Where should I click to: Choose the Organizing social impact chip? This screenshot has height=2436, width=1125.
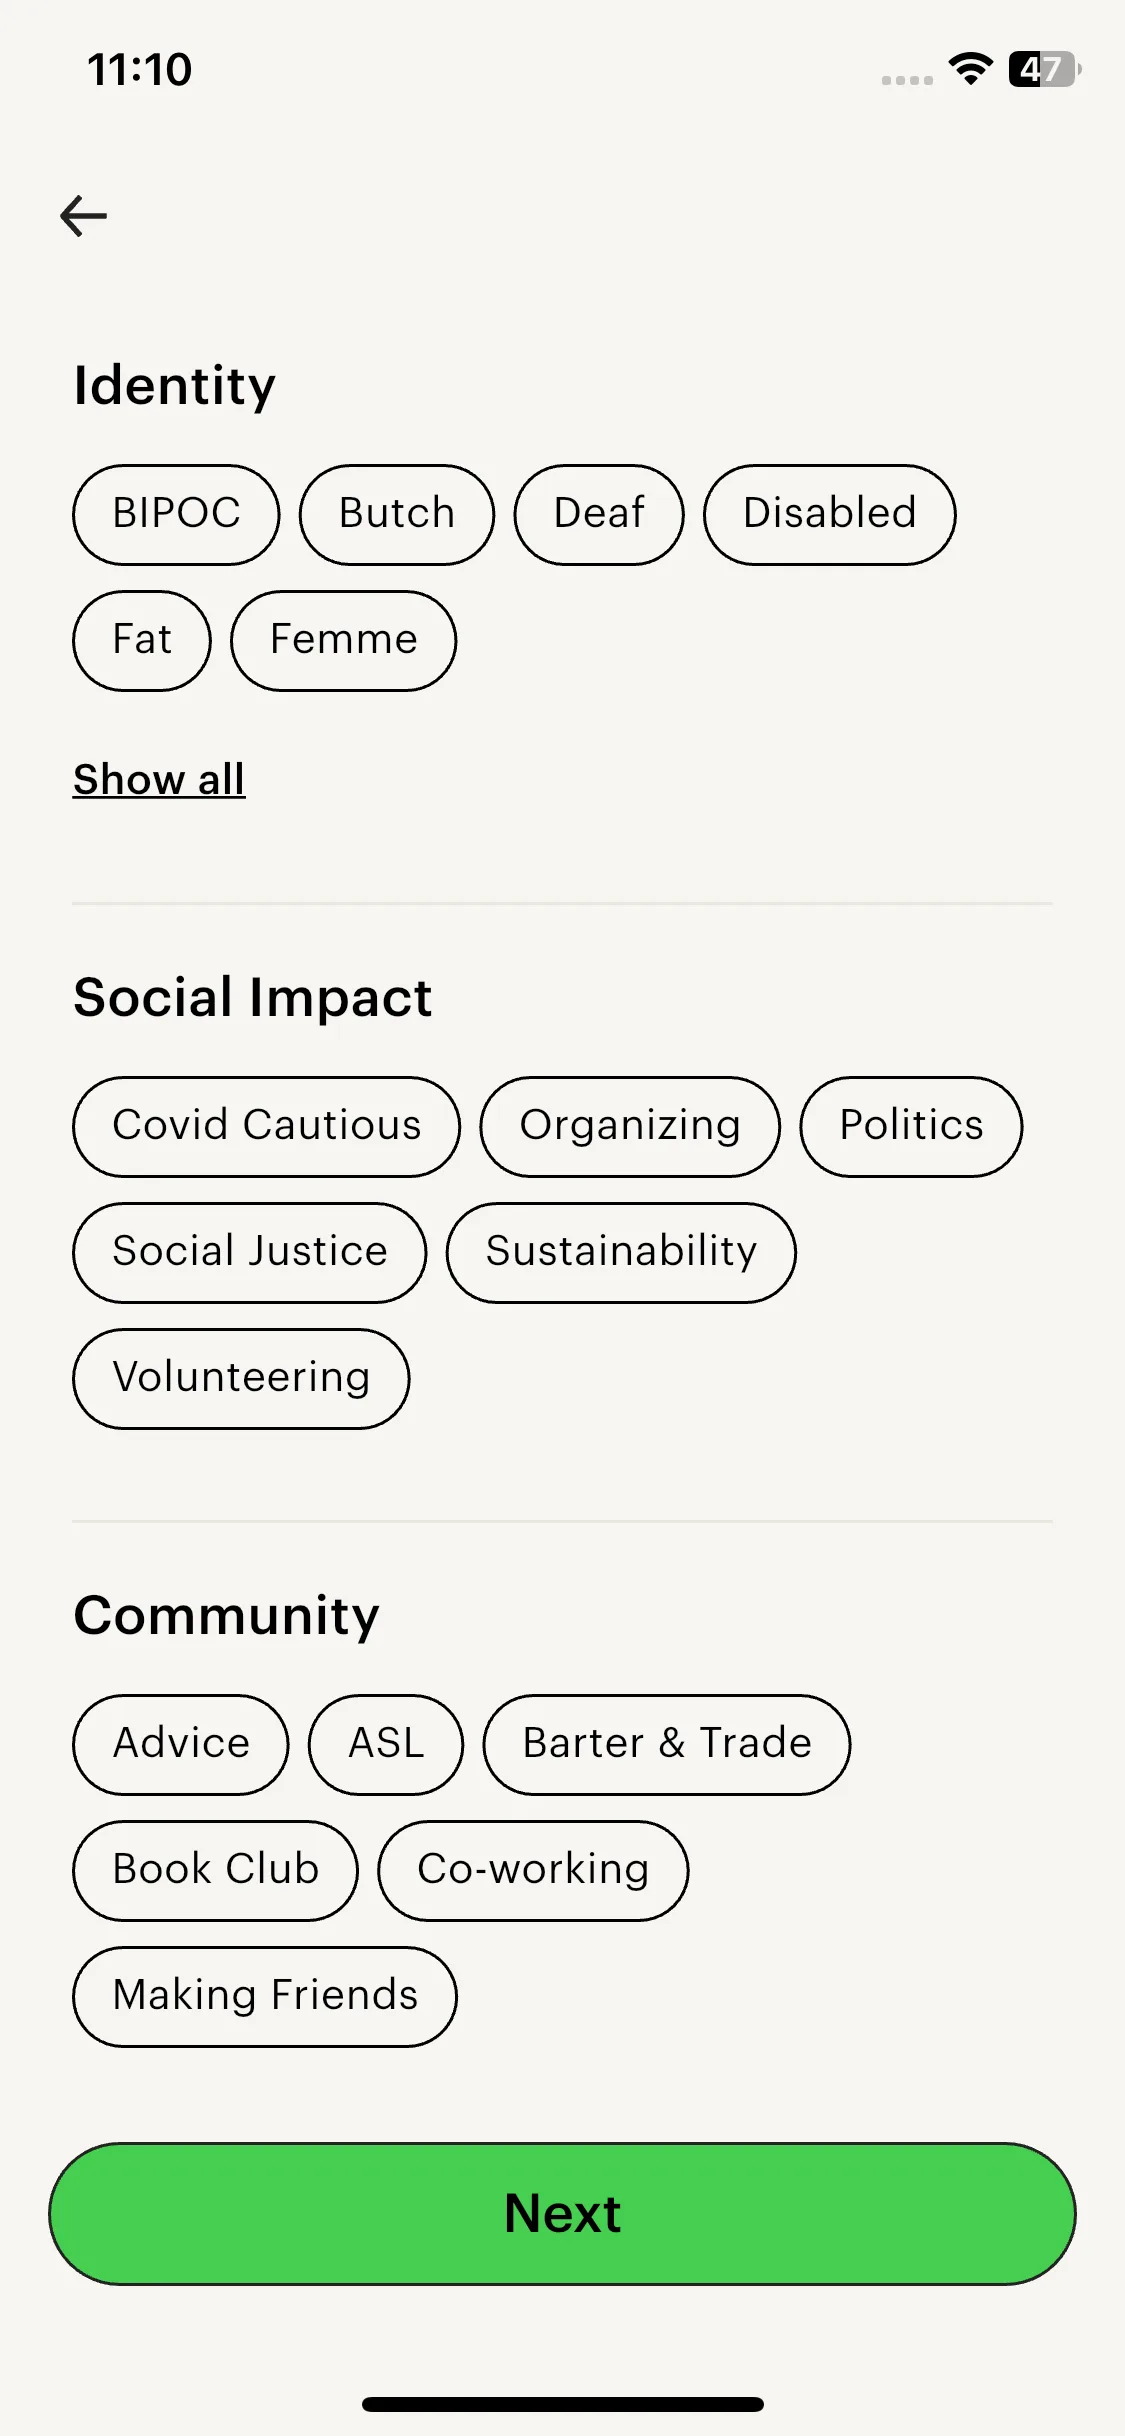(x=630, y=1126)
